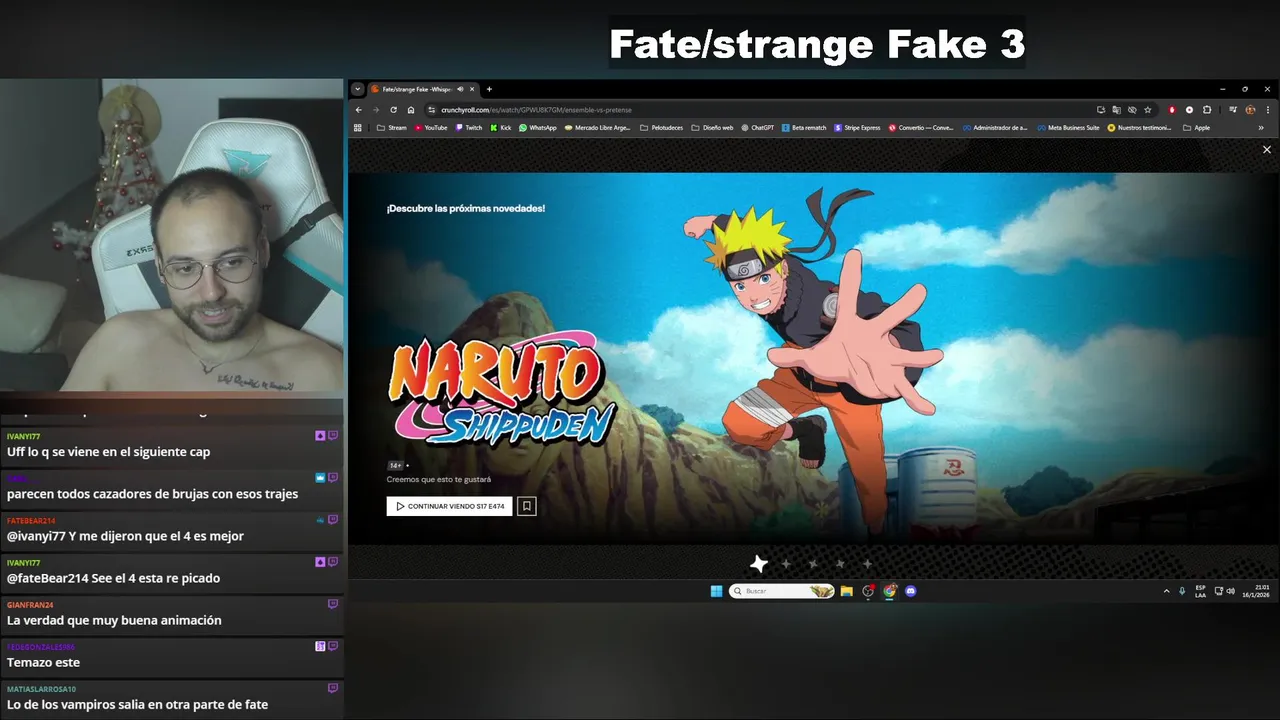Open the Chrome three-dot menu

1268,110
